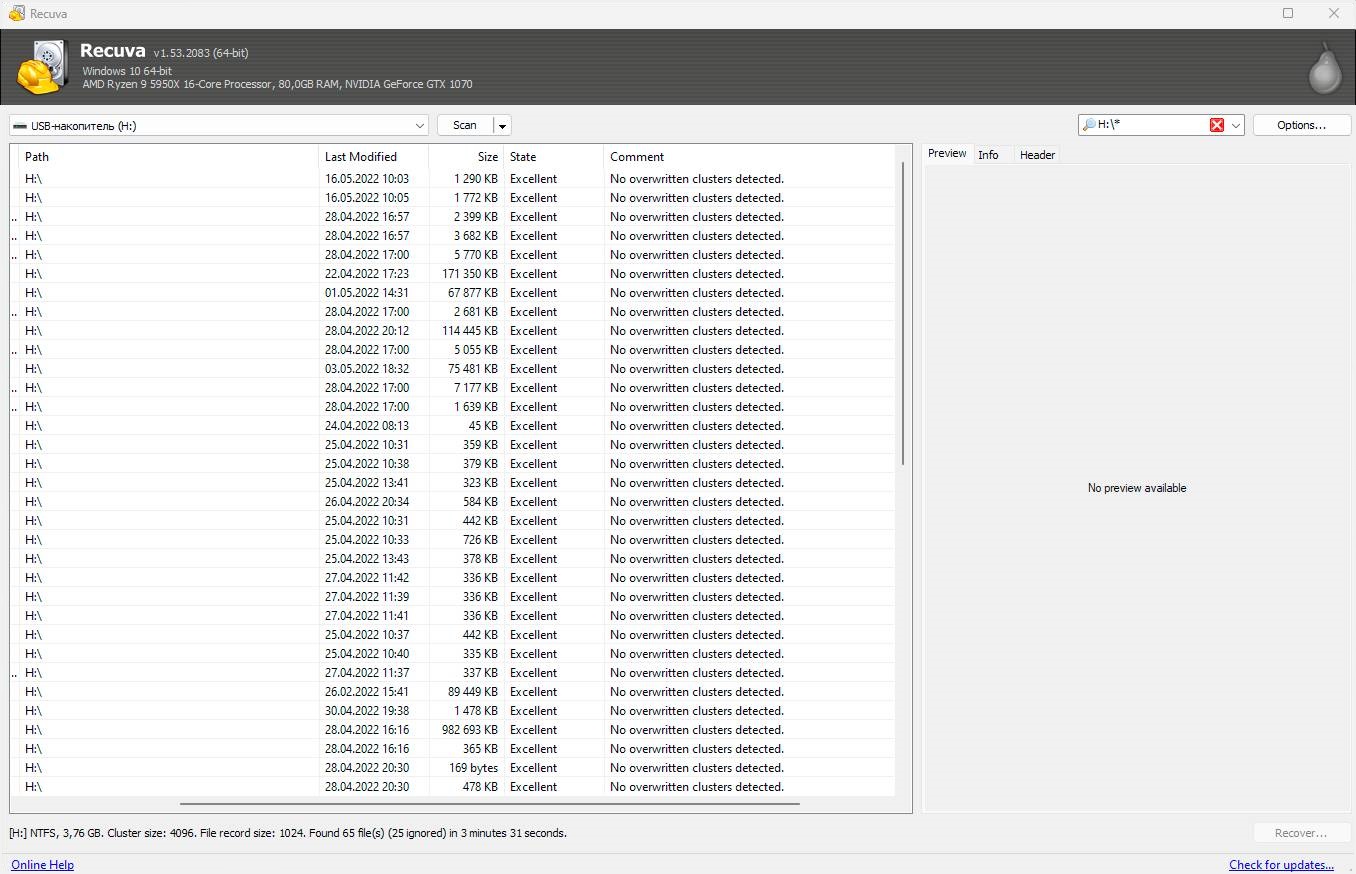The width and height of the screenshot is (1356, 874).
Task: Sort by the State column header
Action: click(x=553, y=157)
